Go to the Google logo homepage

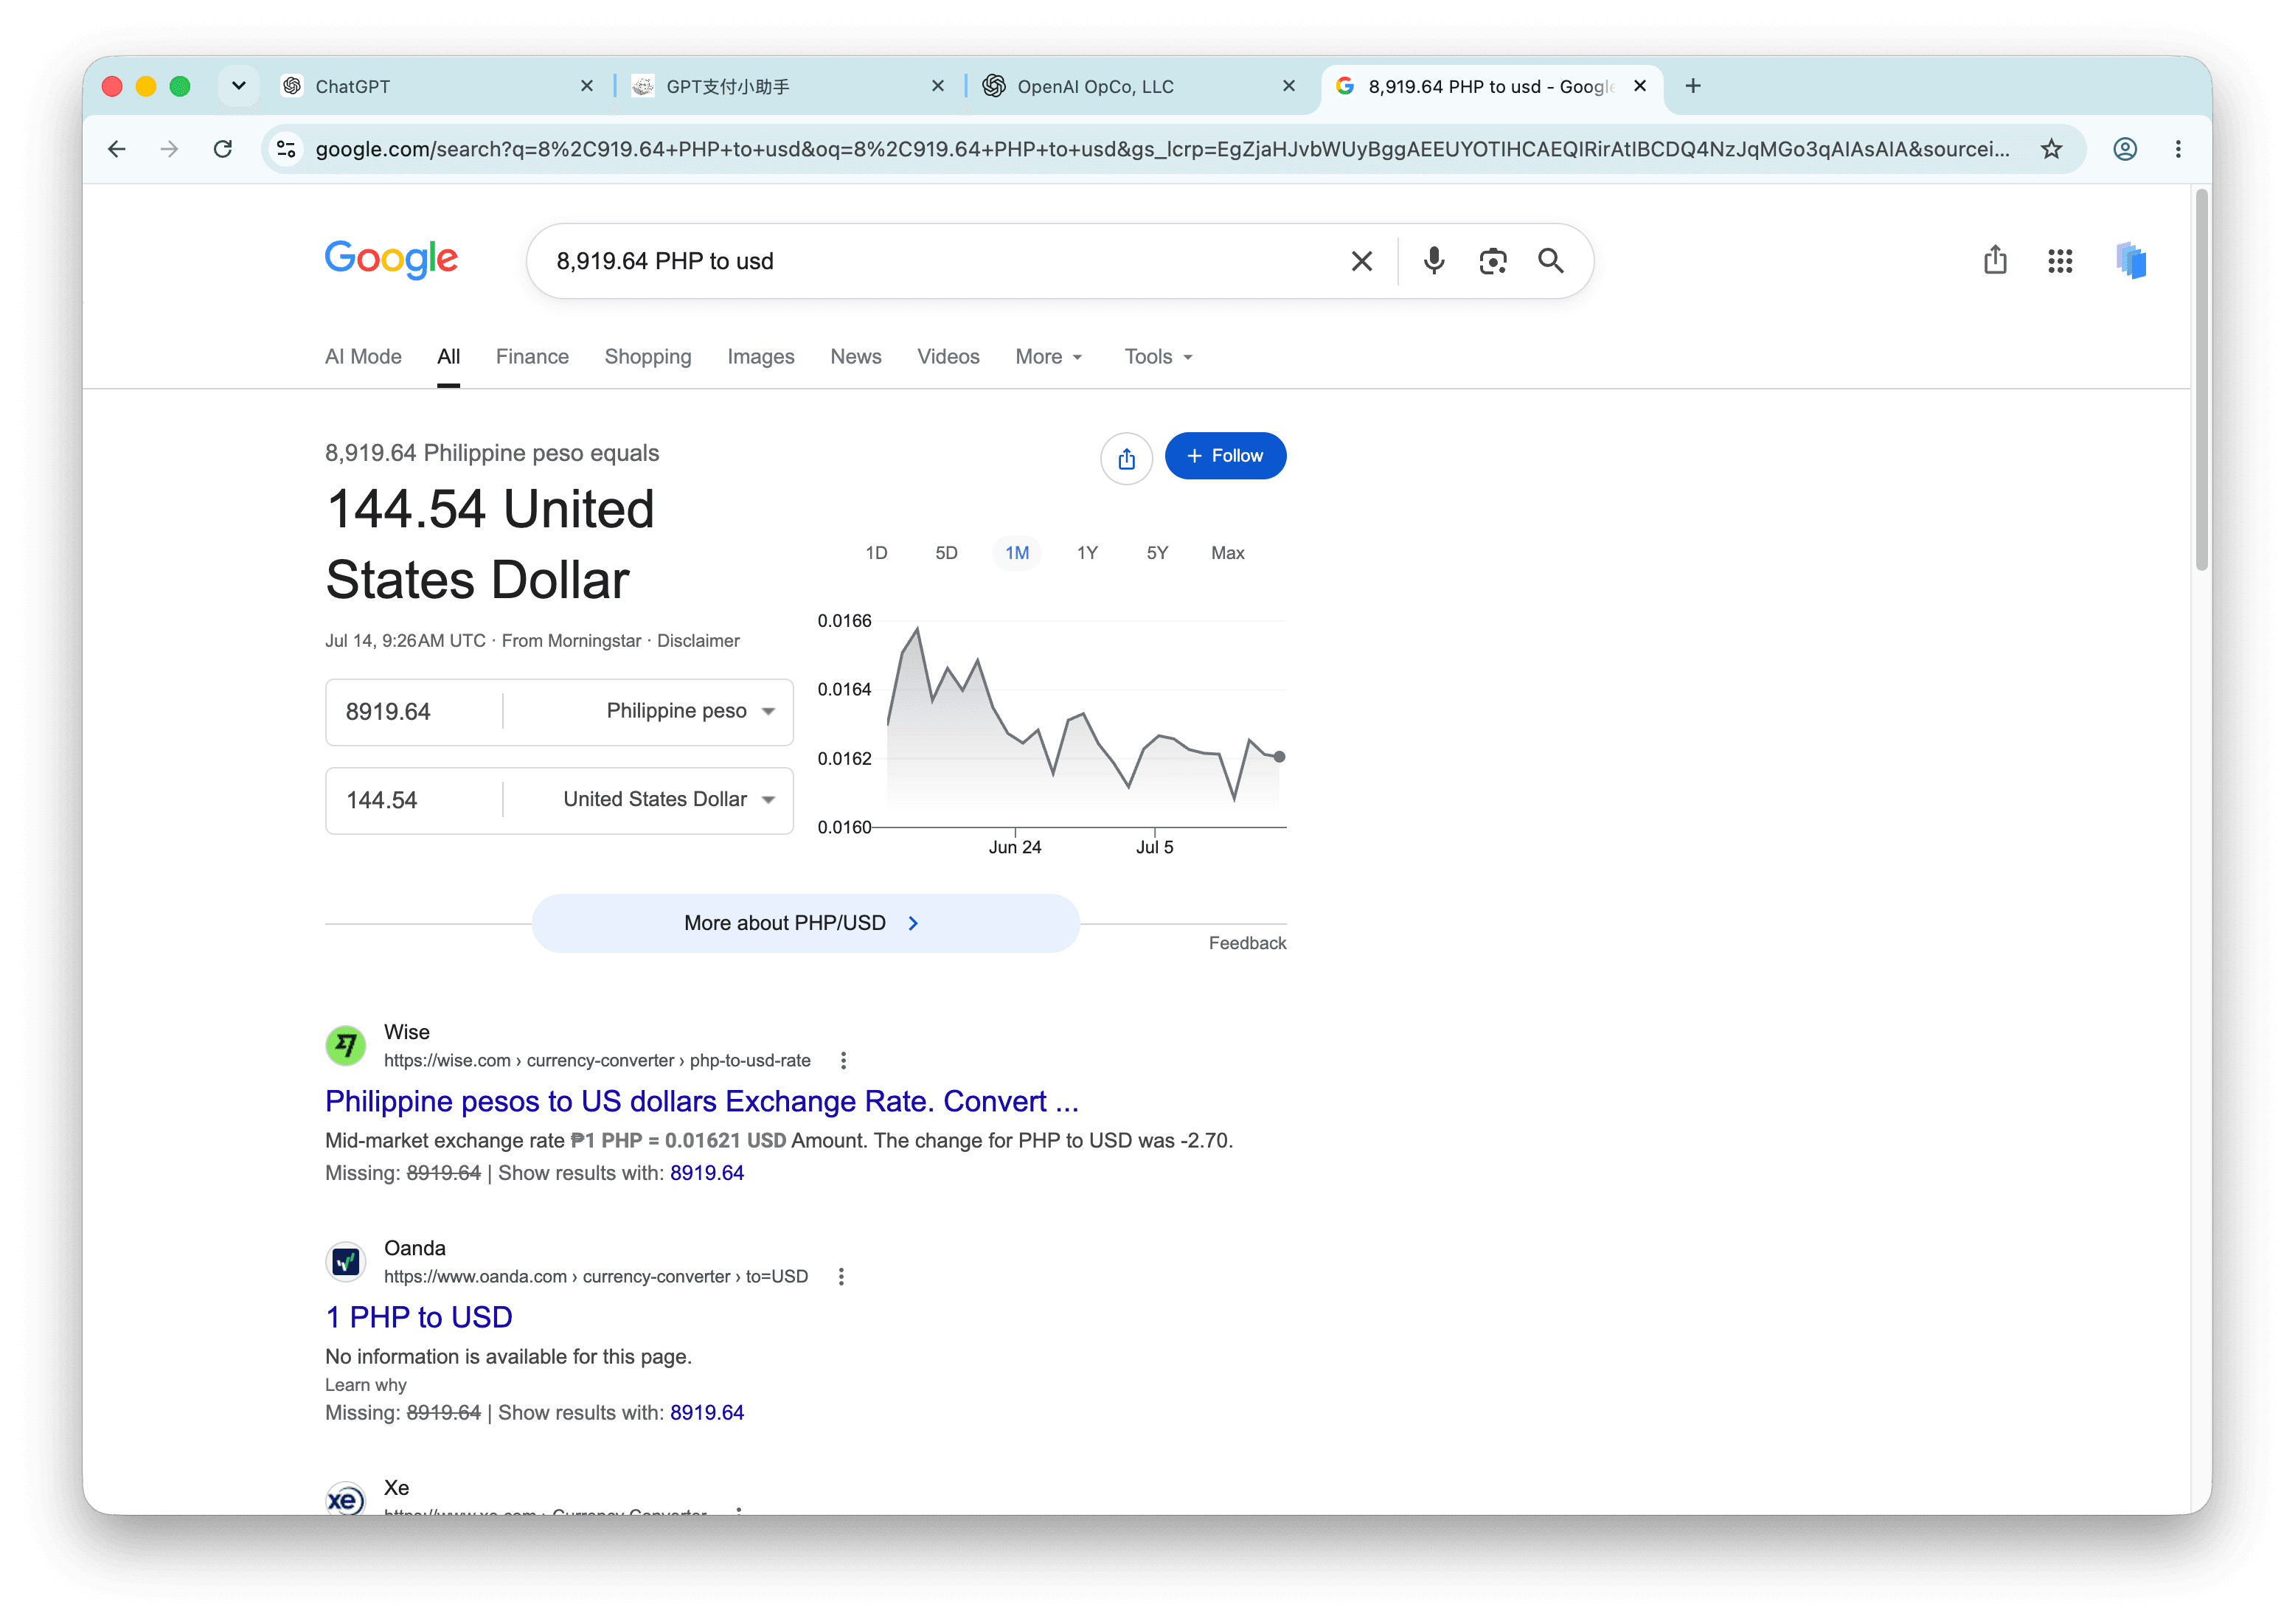[x=391, y=260]
